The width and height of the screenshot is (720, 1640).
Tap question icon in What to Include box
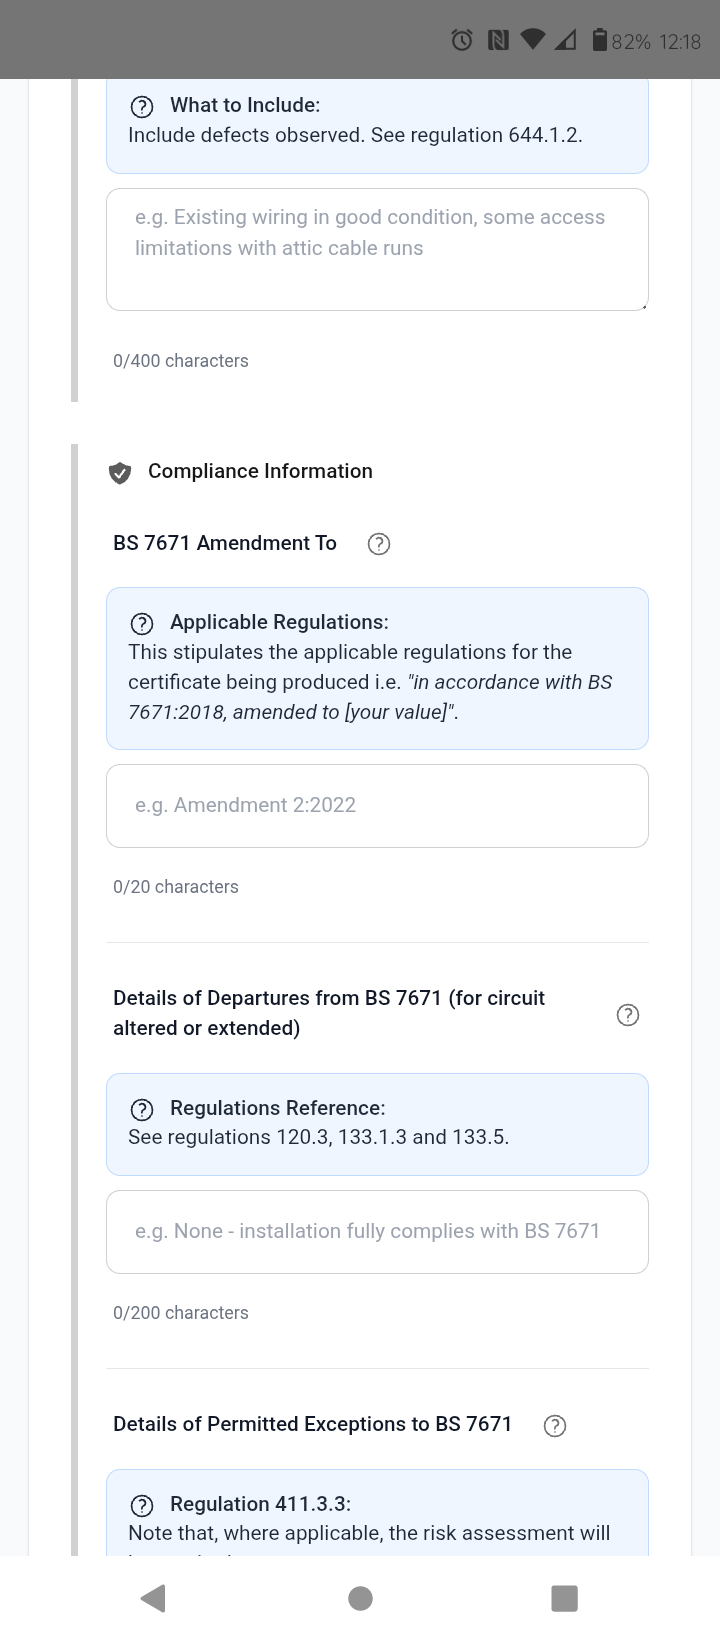coord(142,106)
